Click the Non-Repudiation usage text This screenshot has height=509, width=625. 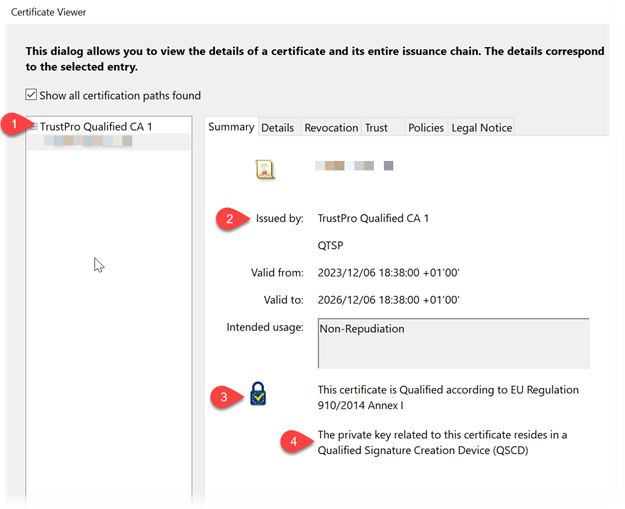click(x=362, y=329)
